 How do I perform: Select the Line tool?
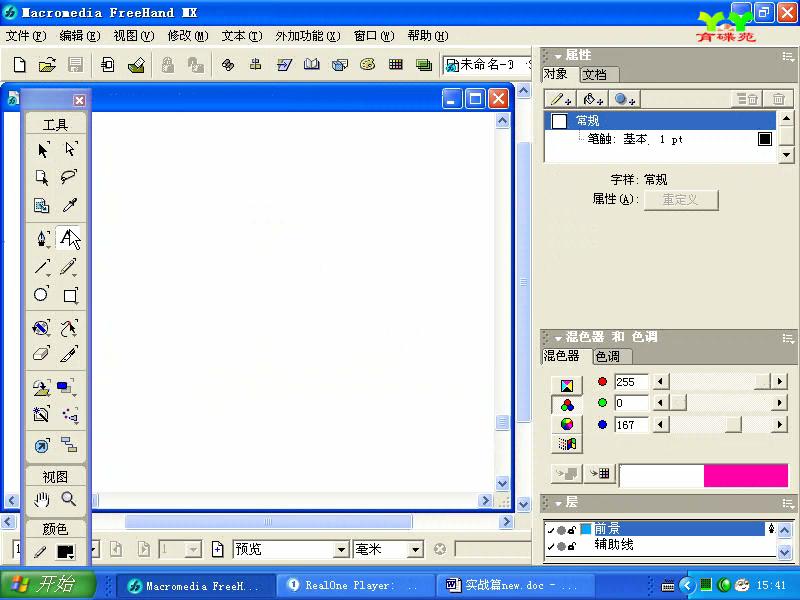42,267
